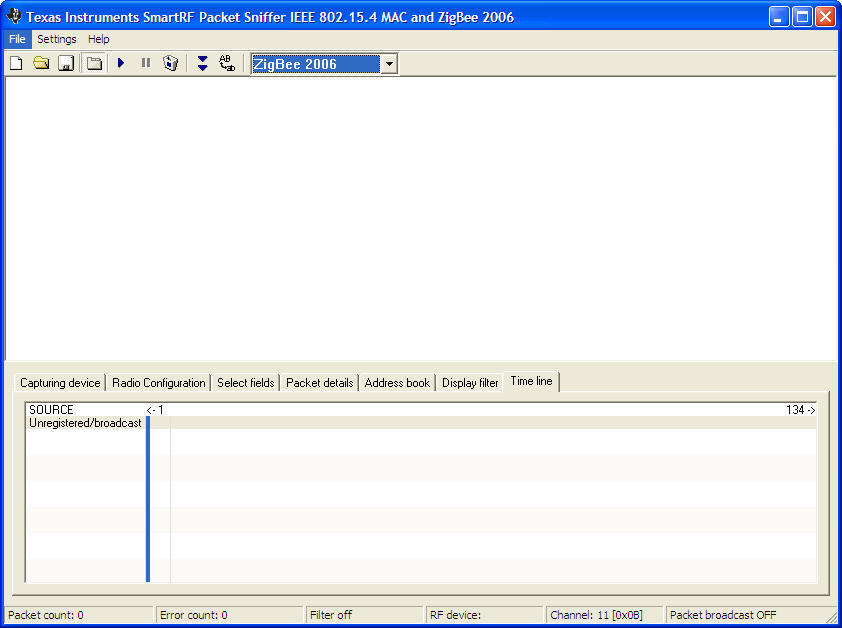The height and width of the screenshot is (628, 842).
Task: Open the address book naming tool
Action: click(226, 62)
